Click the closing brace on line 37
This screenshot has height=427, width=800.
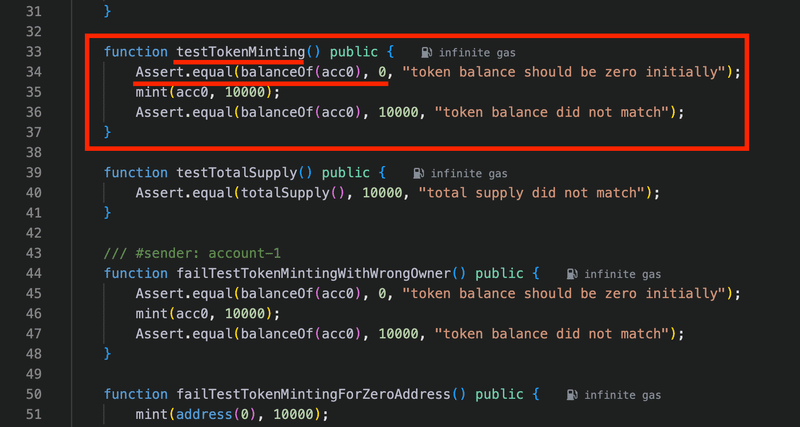pos(107,132)
